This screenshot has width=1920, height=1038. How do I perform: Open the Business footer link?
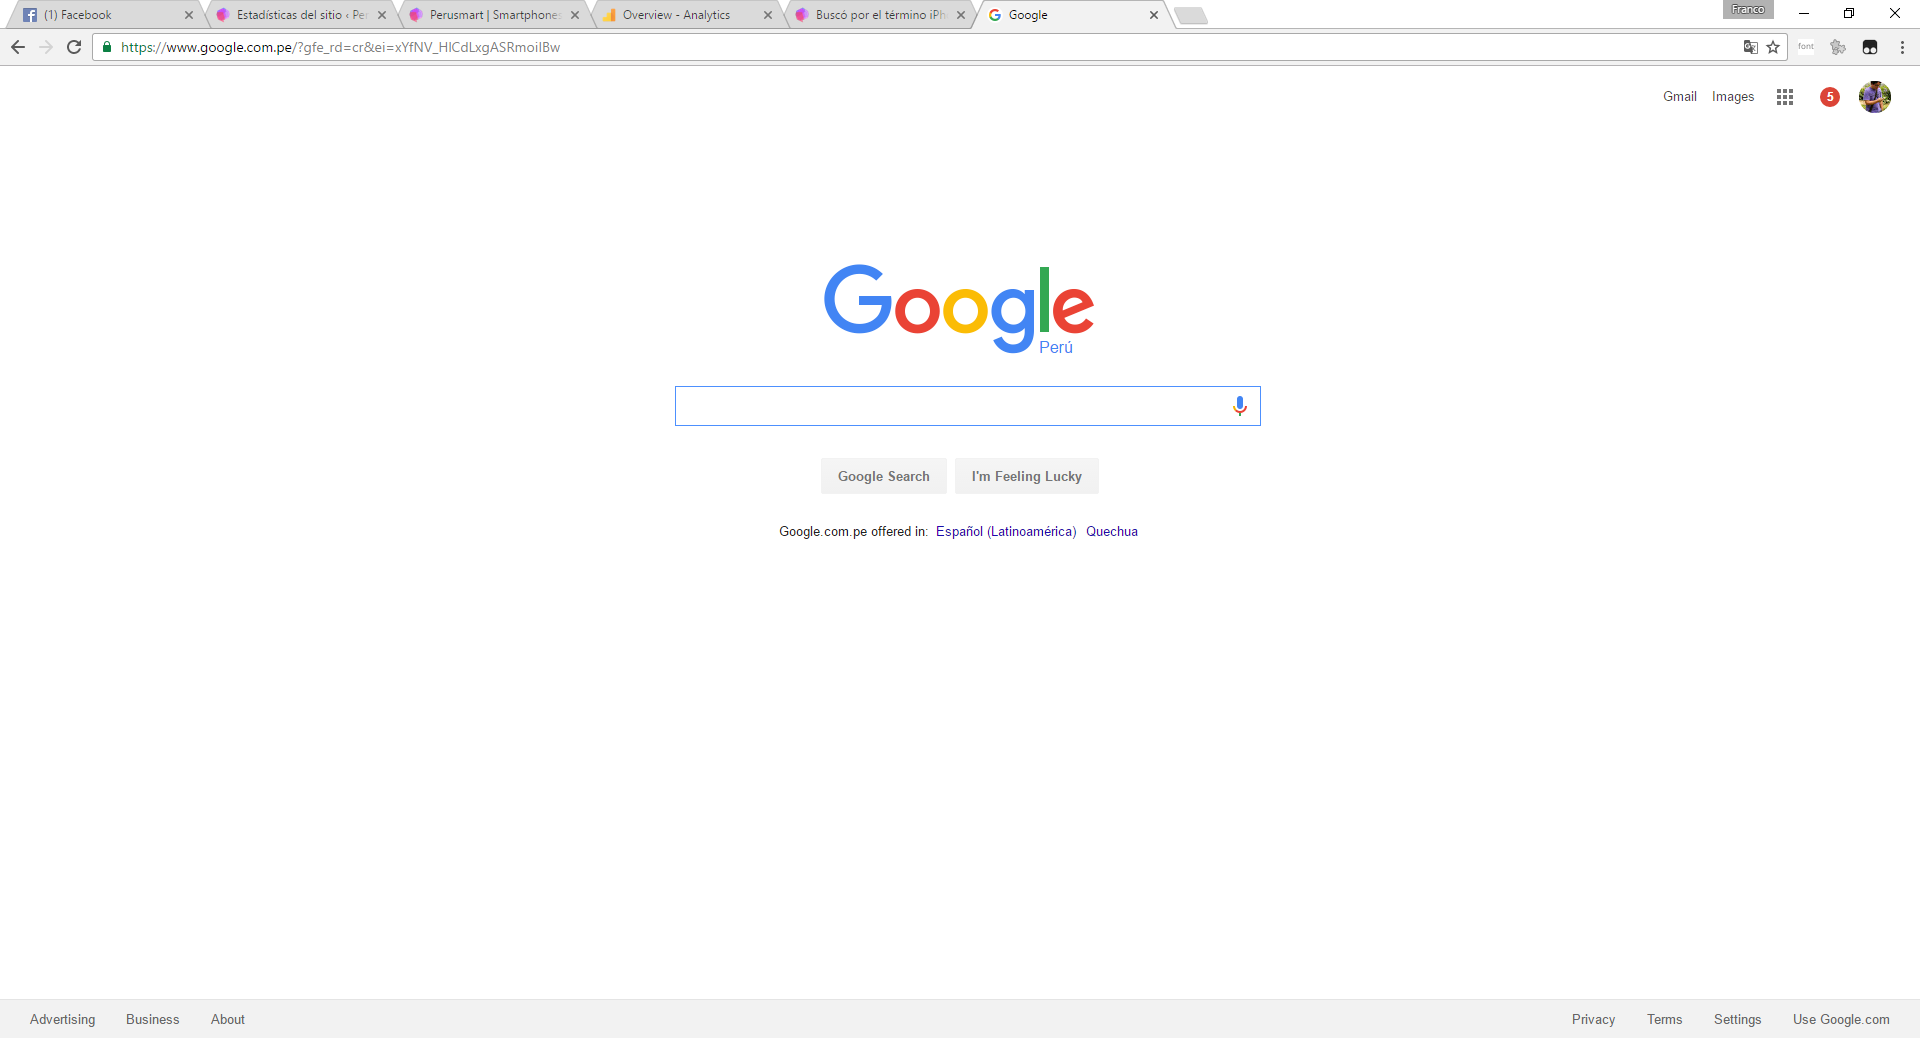coord(153,1019)
